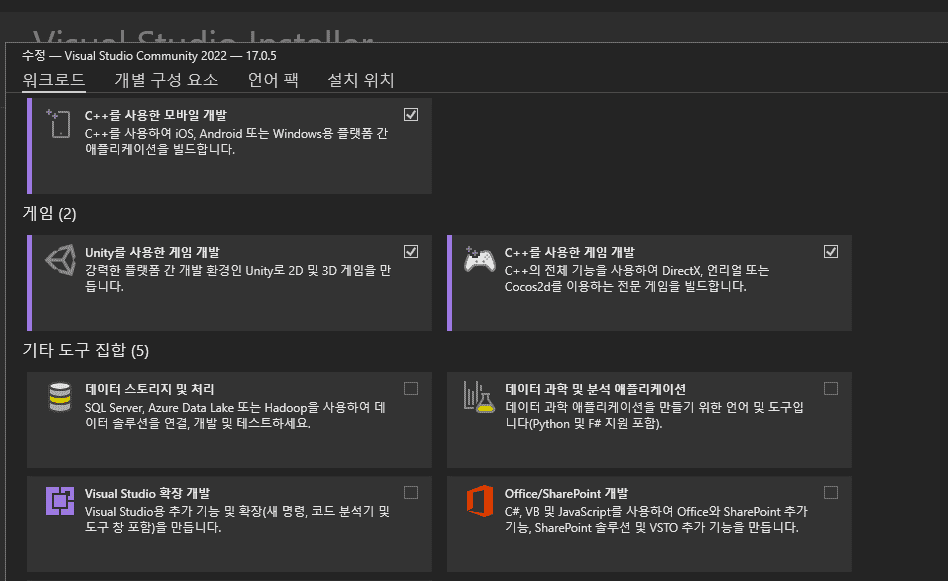This screenshot has width=948, height=581.
Task: Uncheck Unity를 사용한 게임 개발 workload
Action: point(411,252)
